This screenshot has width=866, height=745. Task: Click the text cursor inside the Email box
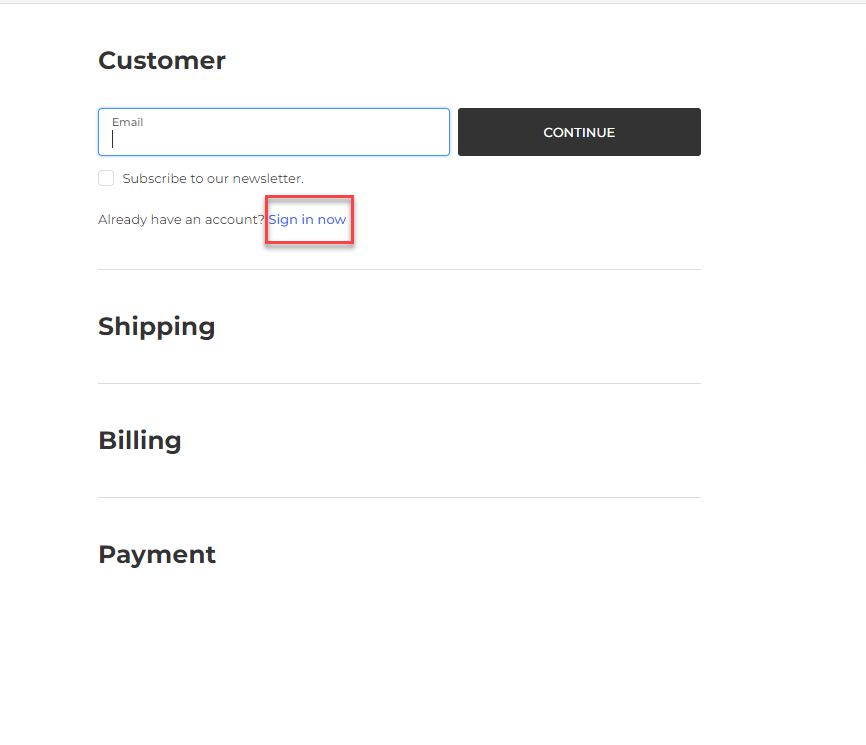[x=113, y=140]
